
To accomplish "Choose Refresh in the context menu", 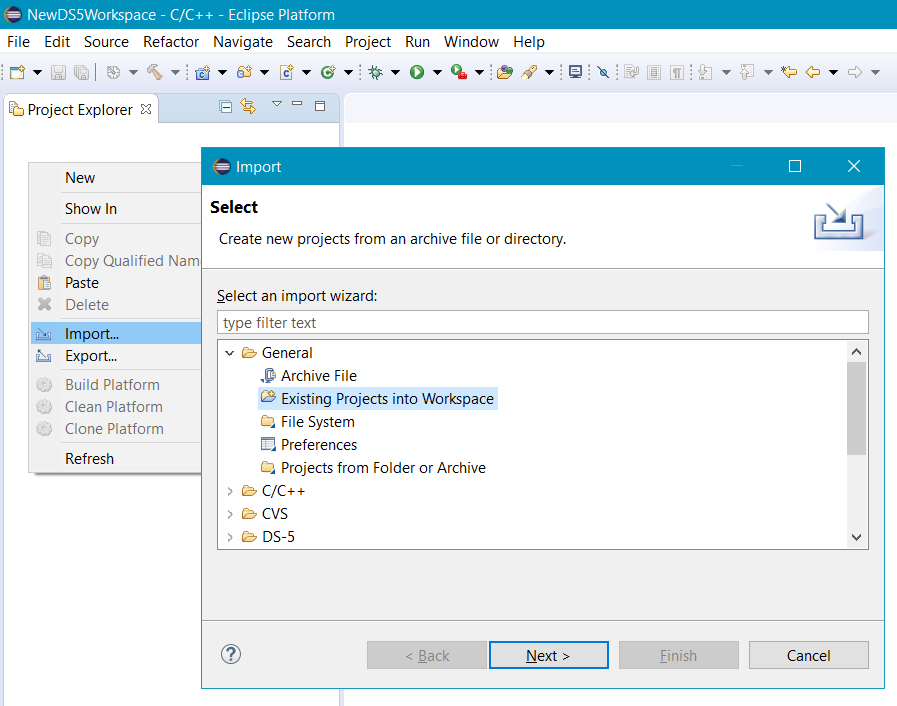I will click(x=116, y=459).
